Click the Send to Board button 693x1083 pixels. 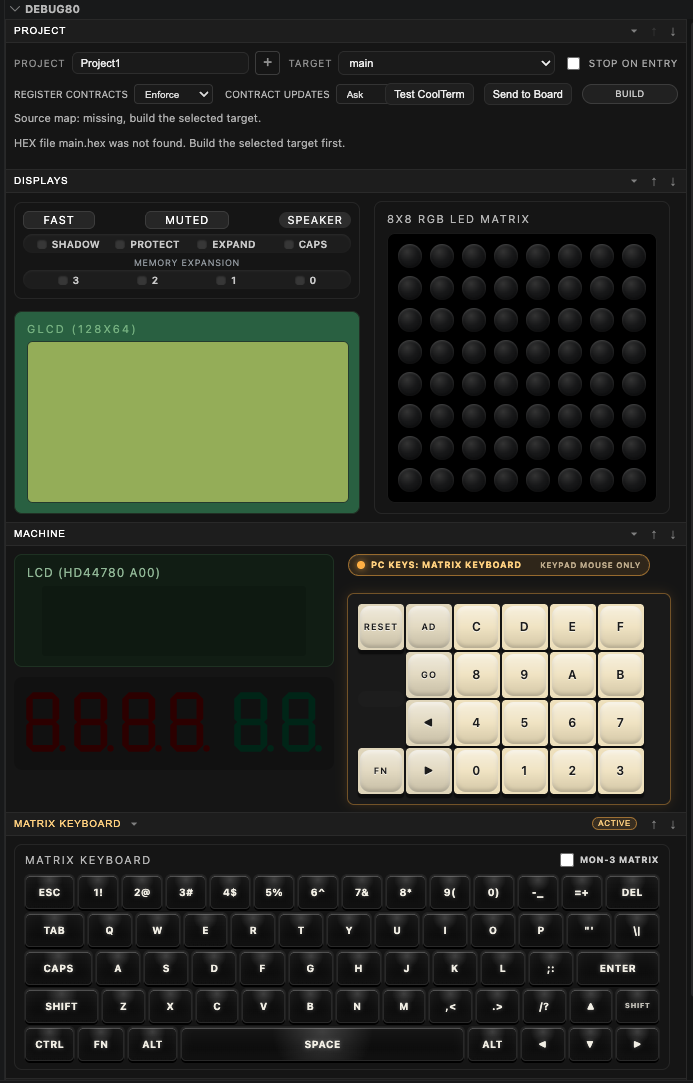[x=528, y=95]
